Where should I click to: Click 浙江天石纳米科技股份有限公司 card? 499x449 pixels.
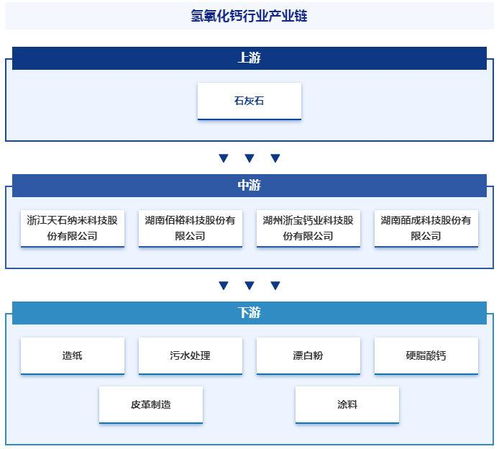coord(72,228)
